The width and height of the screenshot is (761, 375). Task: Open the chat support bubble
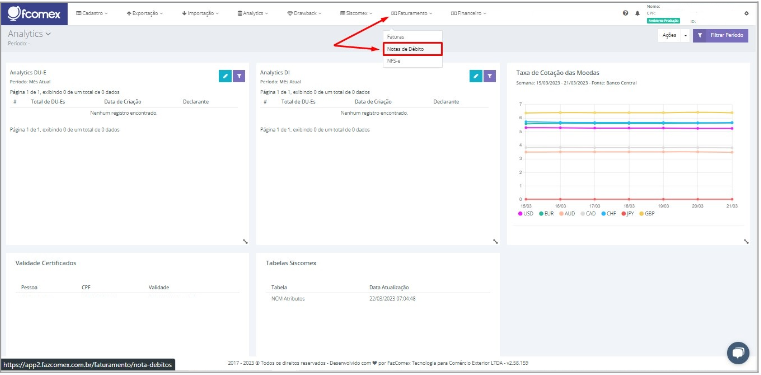[x=738, y=353]
